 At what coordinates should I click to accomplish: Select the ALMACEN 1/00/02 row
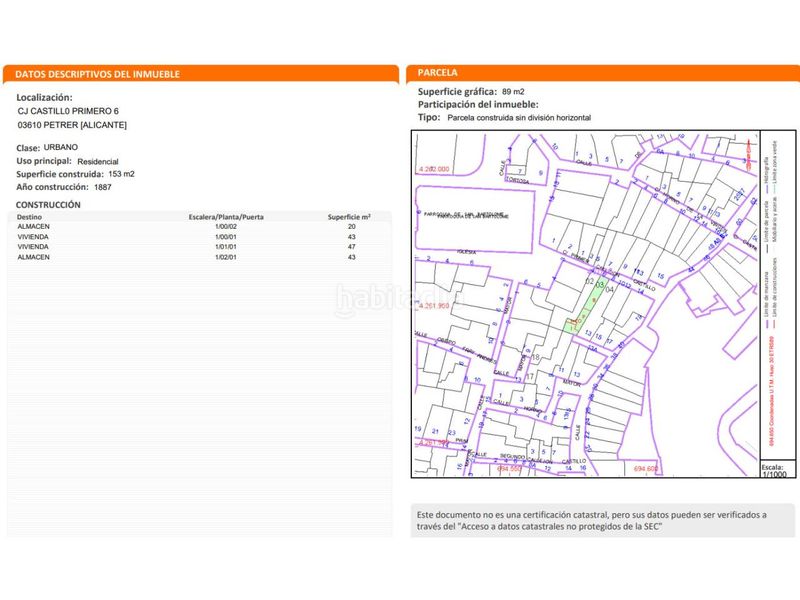[199, 227]
